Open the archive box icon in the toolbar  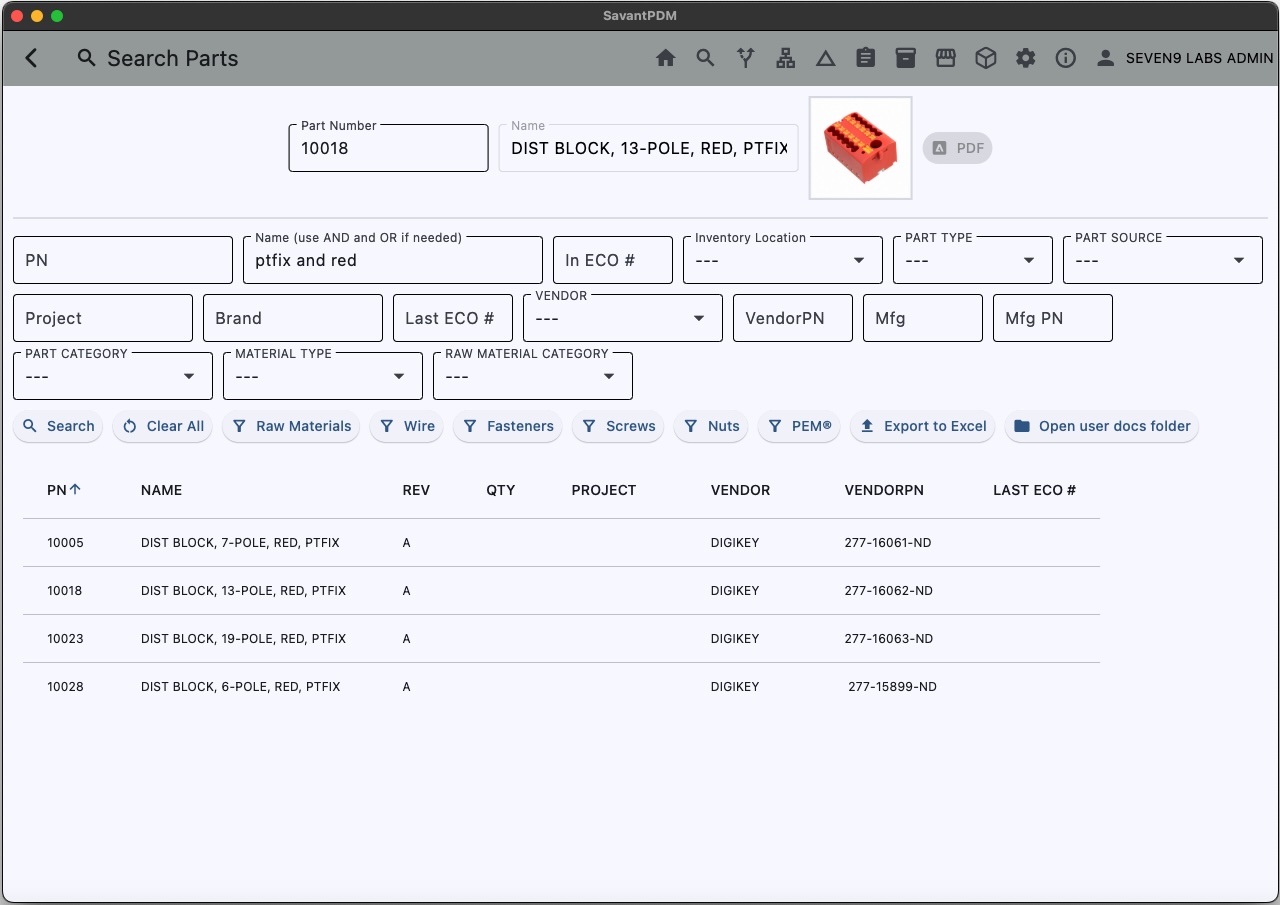[905, 58]
